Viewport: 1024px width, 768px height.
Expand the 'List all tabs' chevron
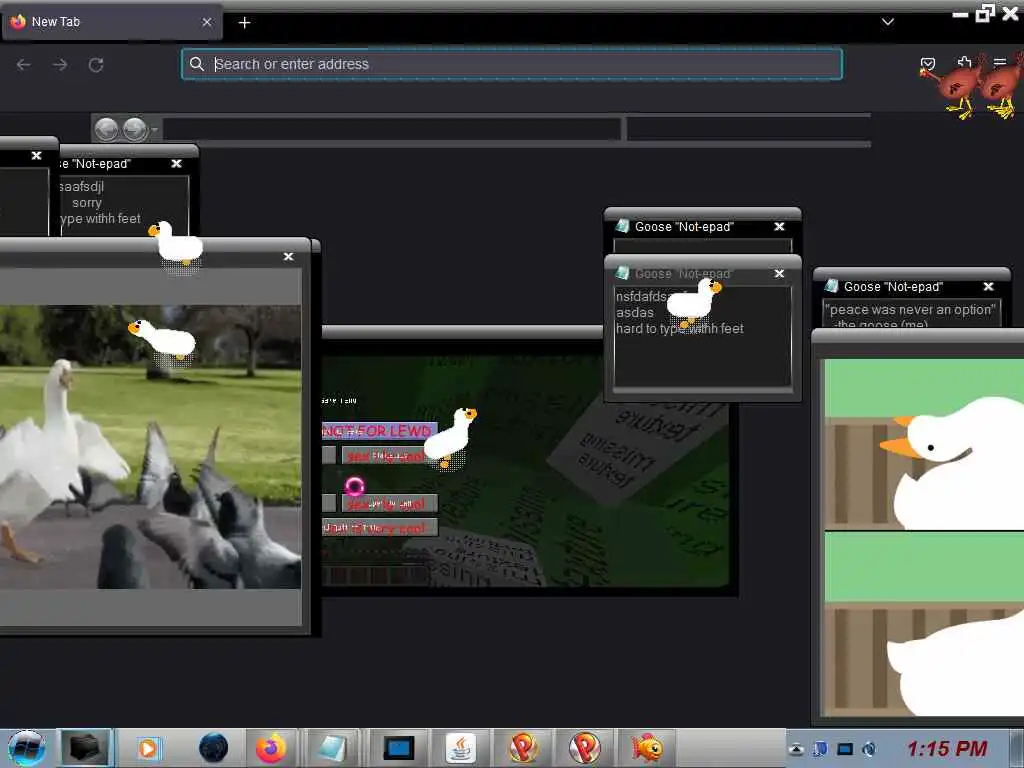888,22
